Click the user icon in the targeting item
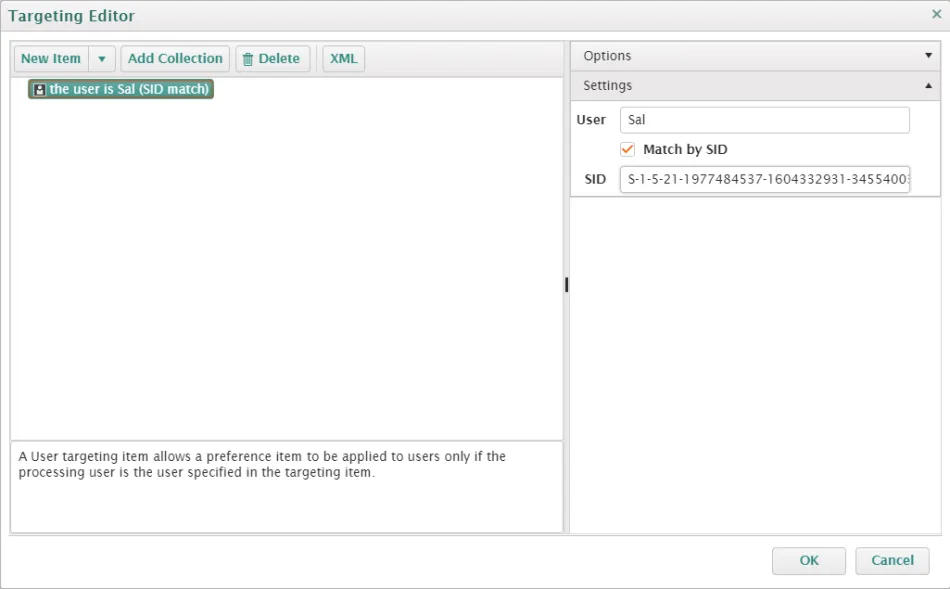950x589 pixels. coord(39,90)
